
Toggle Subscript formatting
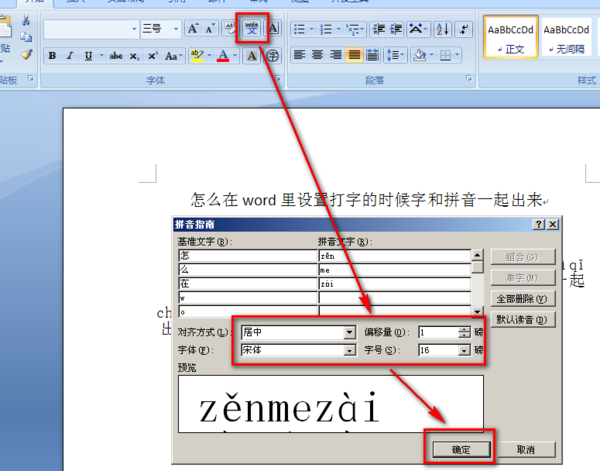(134, 56)
